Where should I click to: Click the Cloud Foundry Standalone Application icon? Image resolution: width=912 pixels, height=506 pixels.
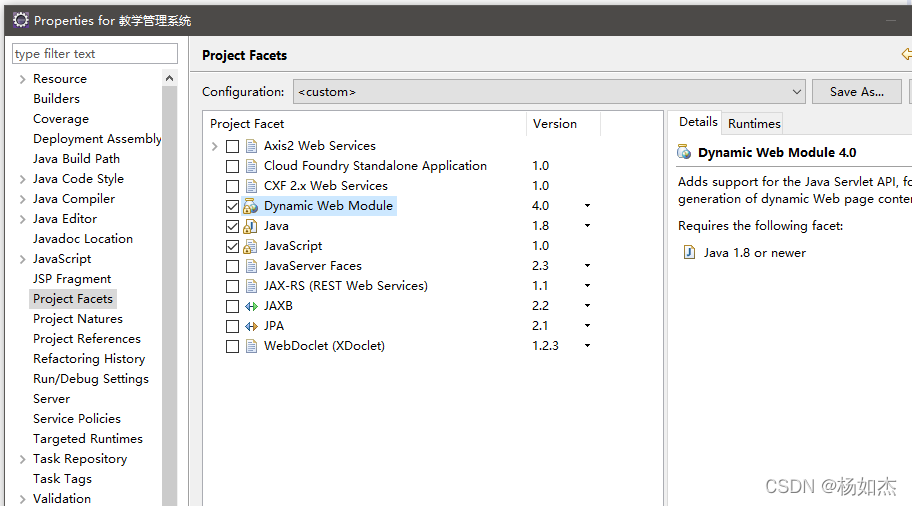(x=251, y=166)
